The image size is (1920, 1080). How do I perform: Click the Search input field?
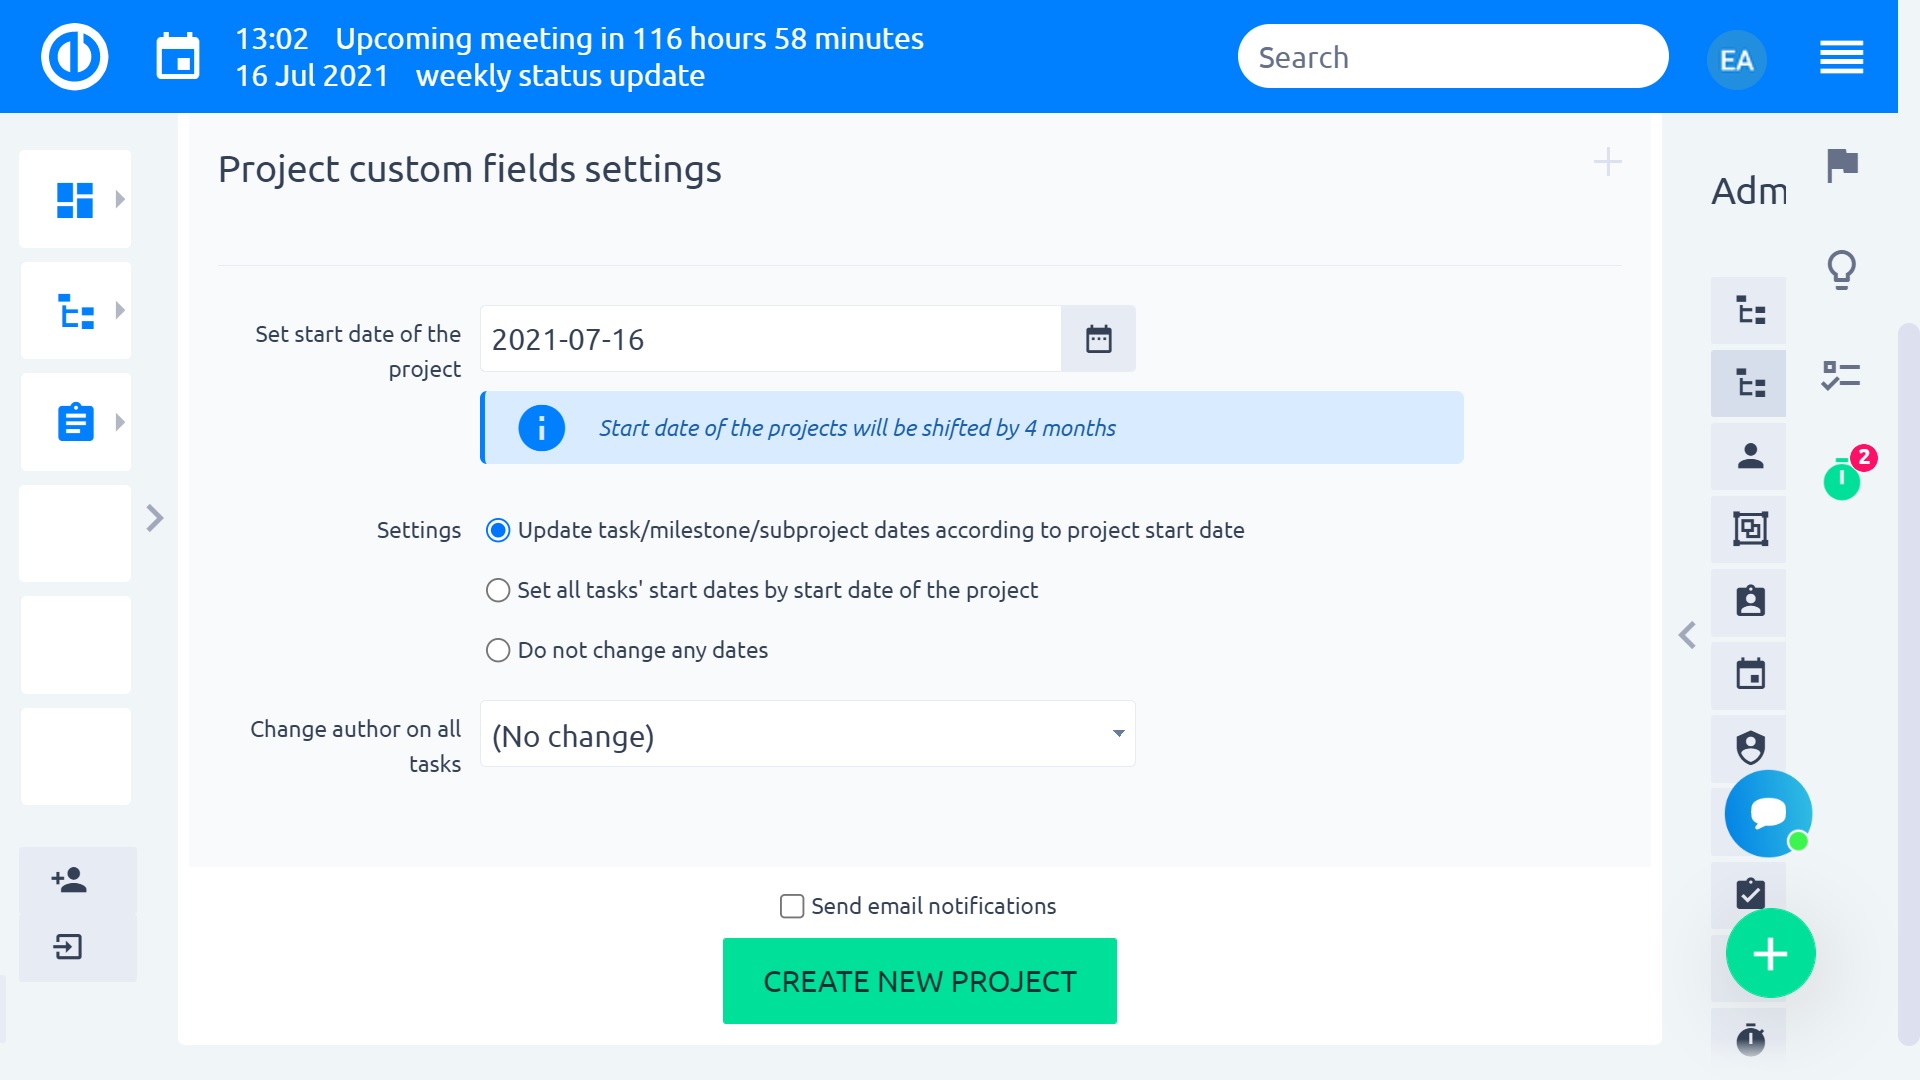click(x=1453, y=57)
